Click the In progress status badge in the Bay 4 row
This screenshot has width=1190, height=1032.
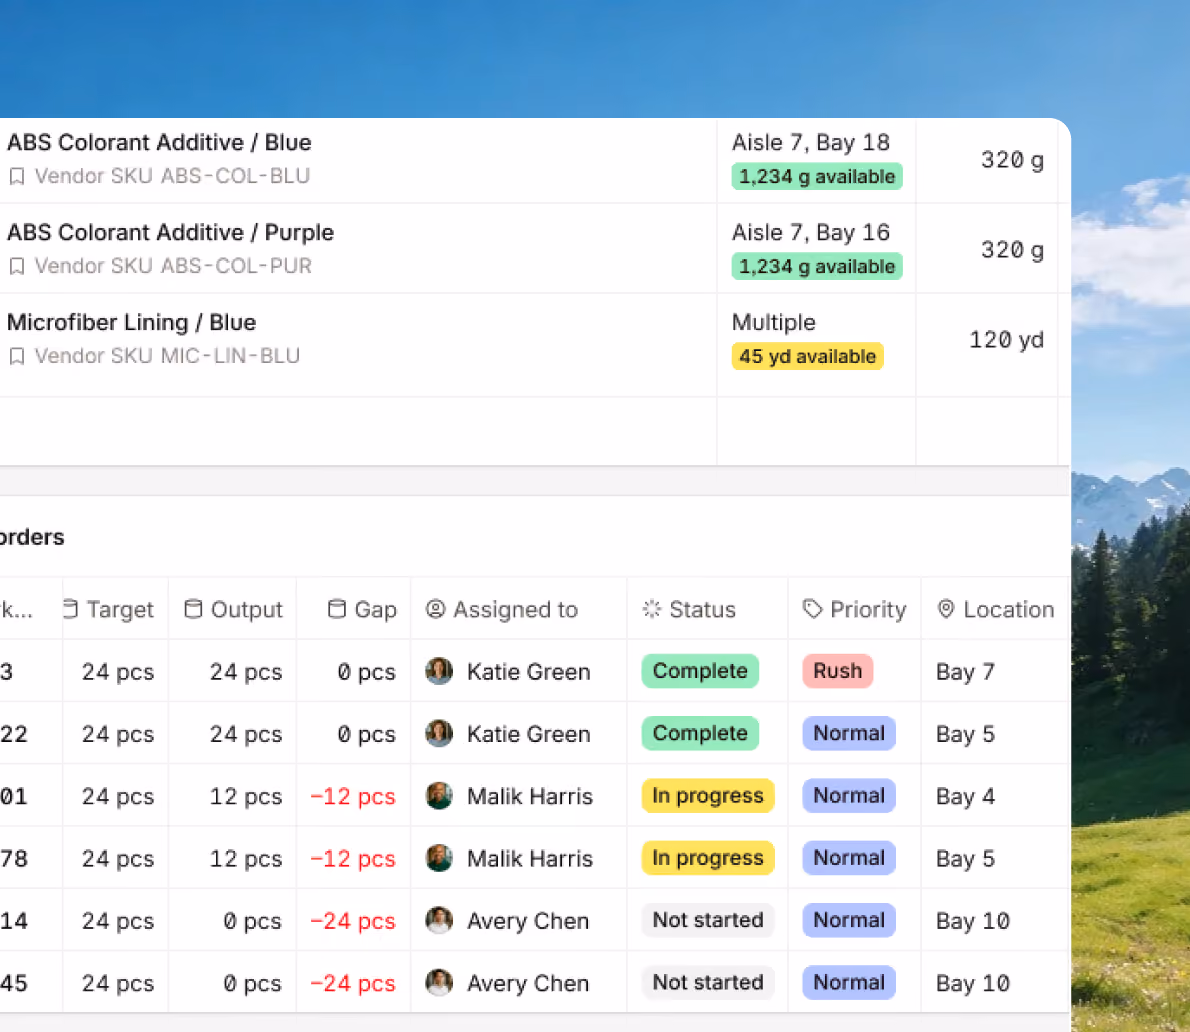tap(708, 796)
